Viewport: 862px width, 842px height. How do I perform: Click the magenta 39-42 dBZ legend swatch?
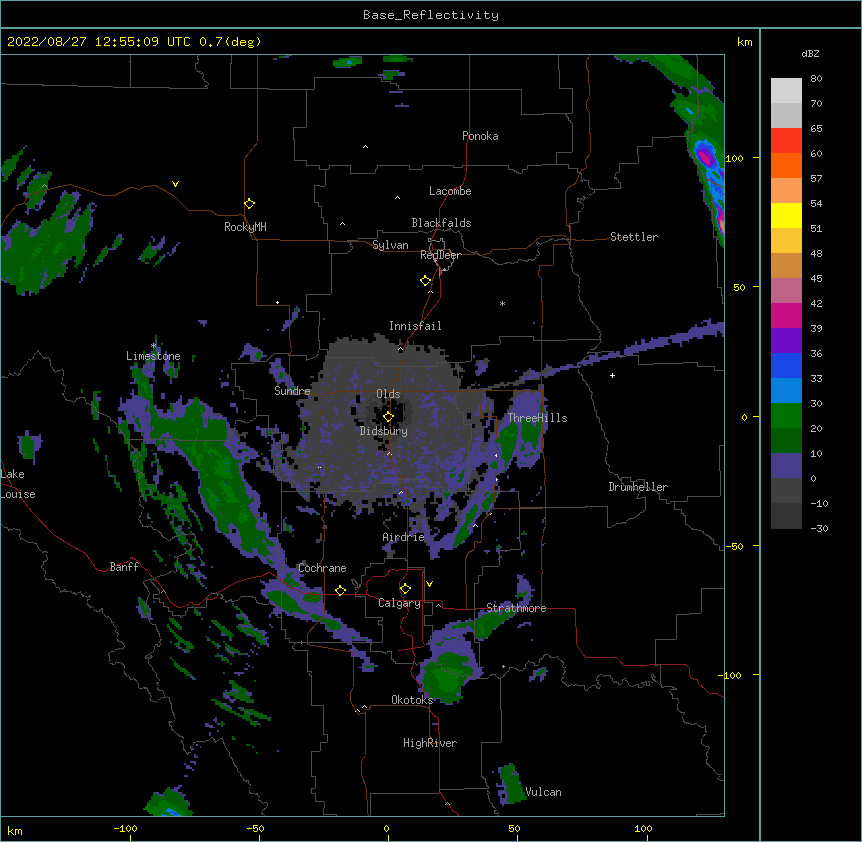786,315
